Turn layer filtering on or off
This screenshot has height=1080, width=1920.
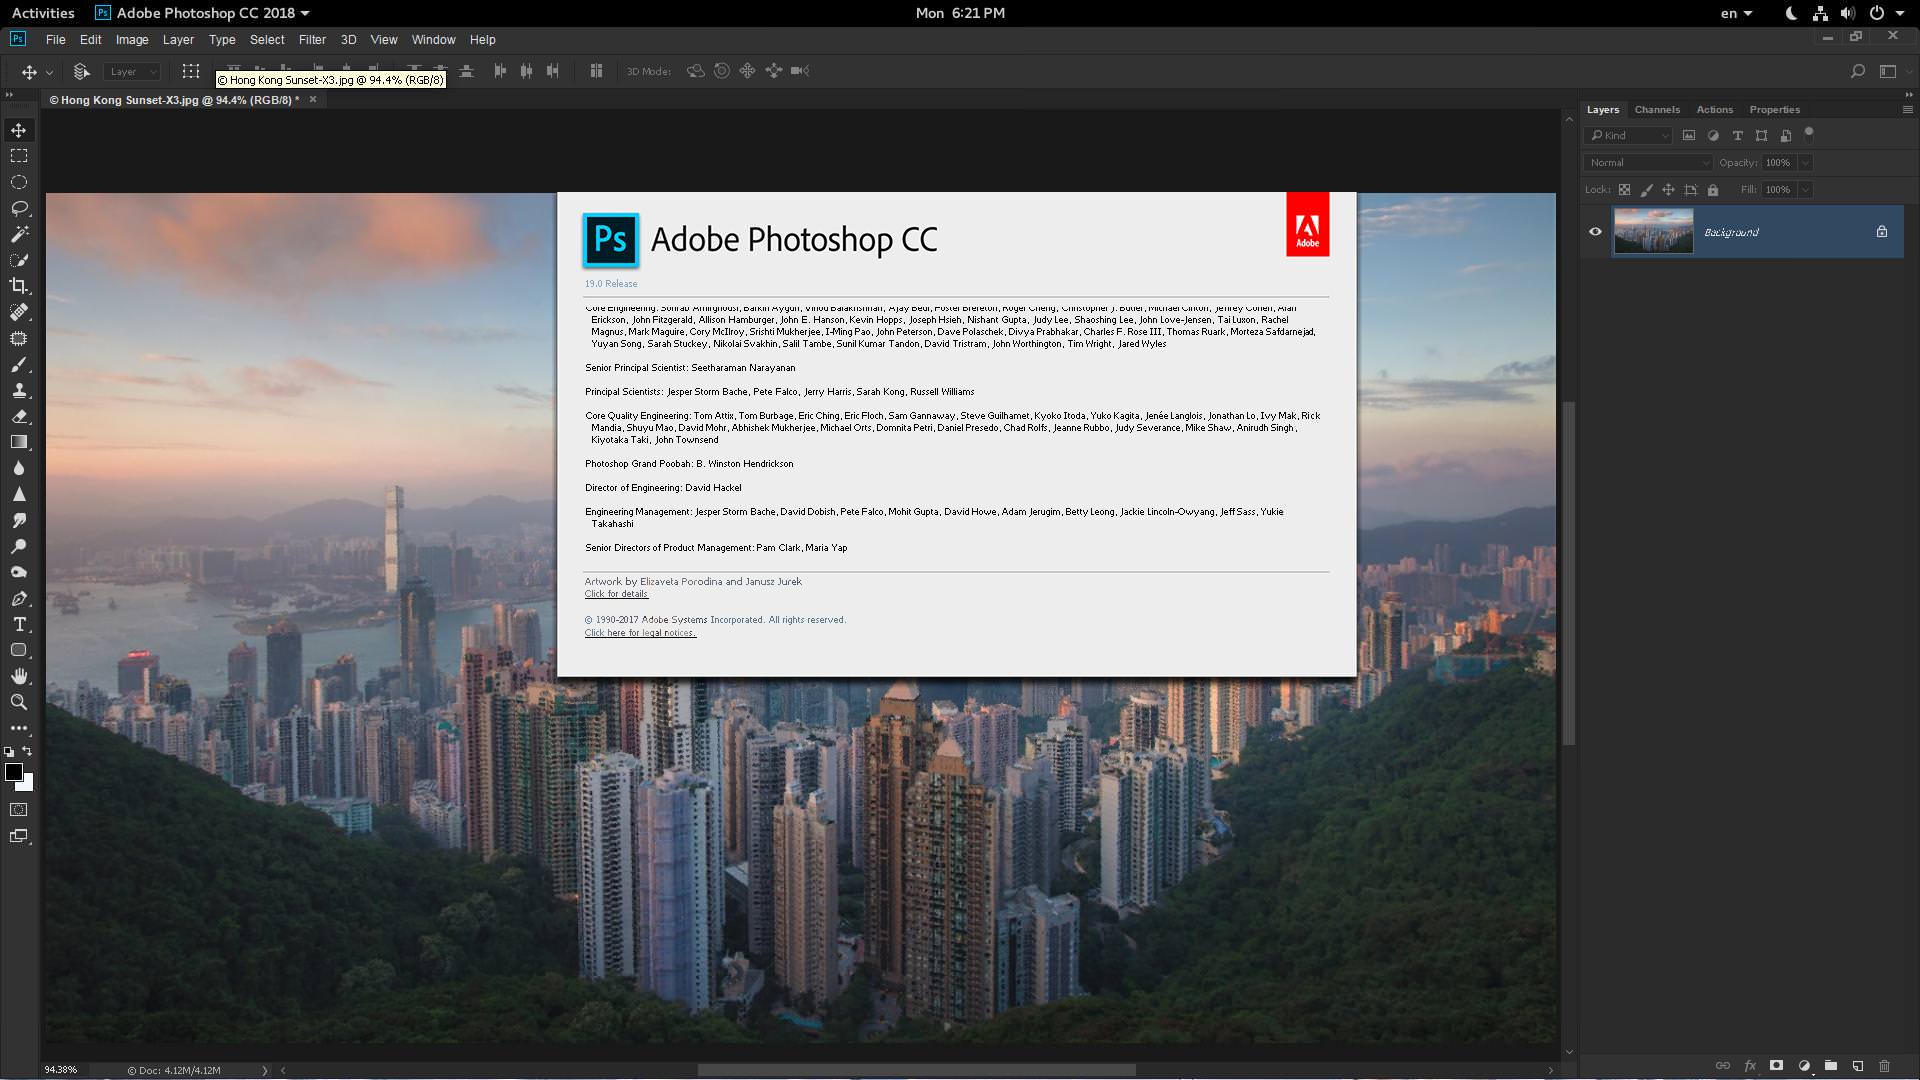point(1809,133)
